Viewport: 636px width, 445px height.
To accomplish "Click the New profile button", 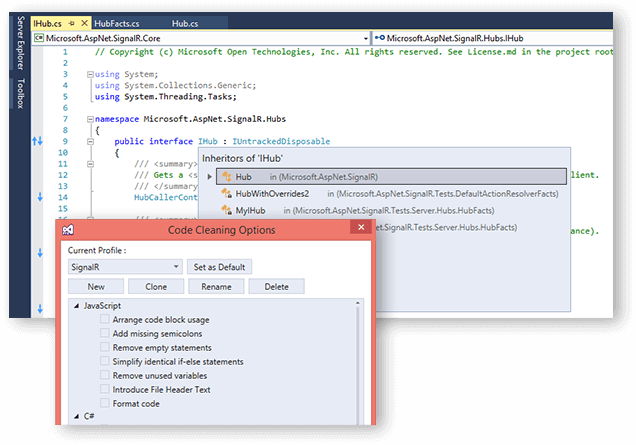I will point(96,286).
